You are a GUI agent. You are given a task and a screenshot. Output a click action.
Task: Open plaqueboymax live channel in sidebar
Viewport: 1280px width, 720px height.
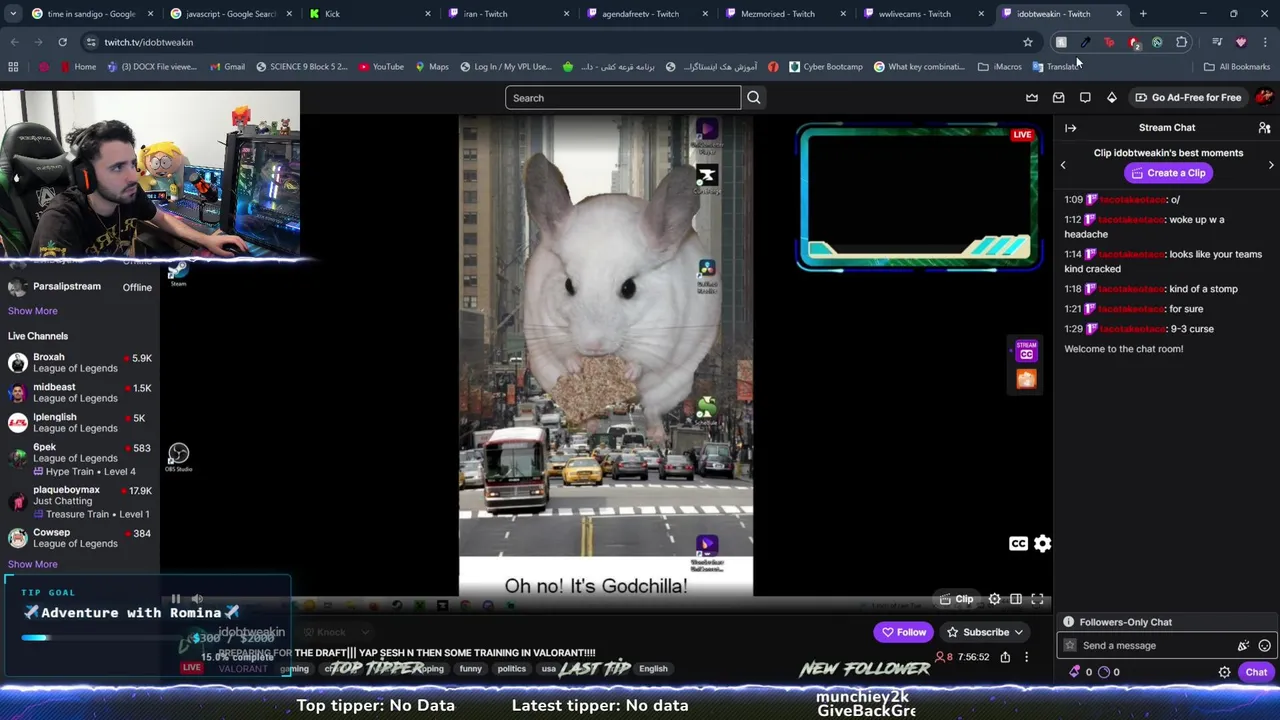click(x=80, y=501)
